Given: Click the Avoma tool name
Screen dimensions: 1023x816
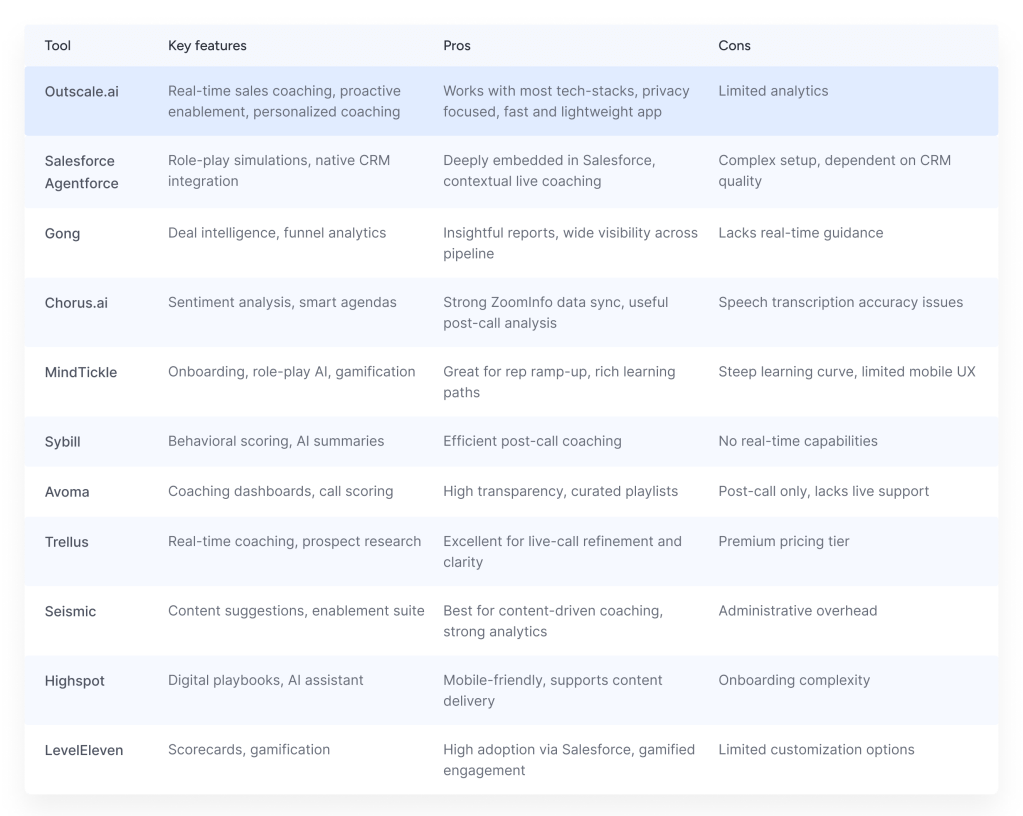Looking at the screenshot, I should (68, 492).
